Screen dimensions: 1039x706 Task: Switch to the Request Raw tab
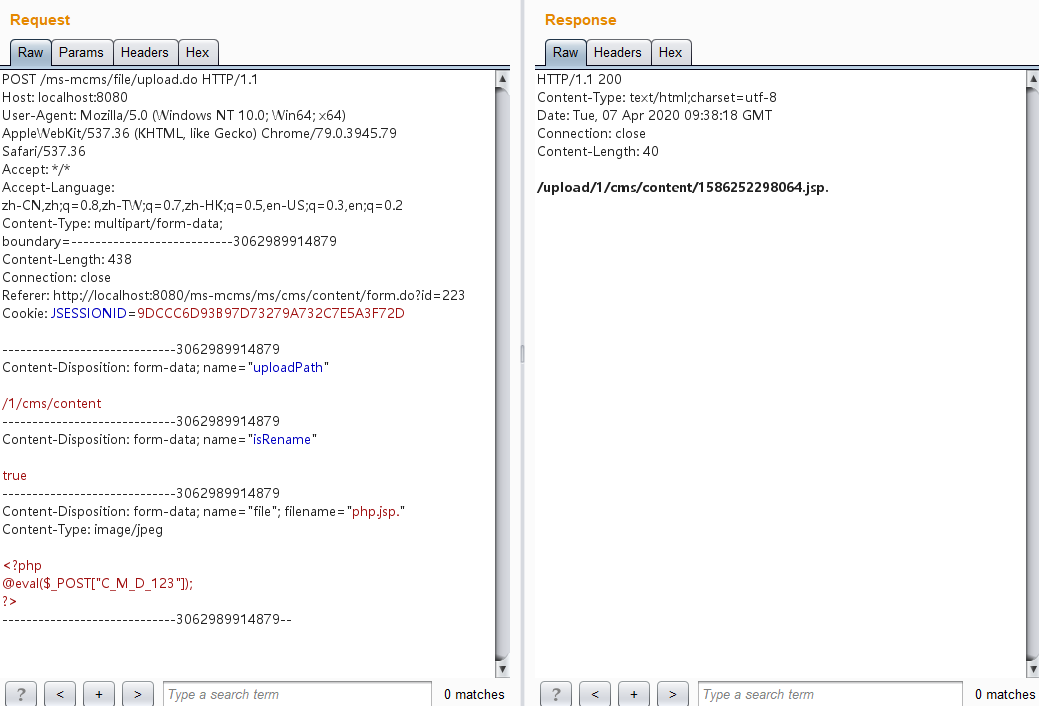point(30,52)
